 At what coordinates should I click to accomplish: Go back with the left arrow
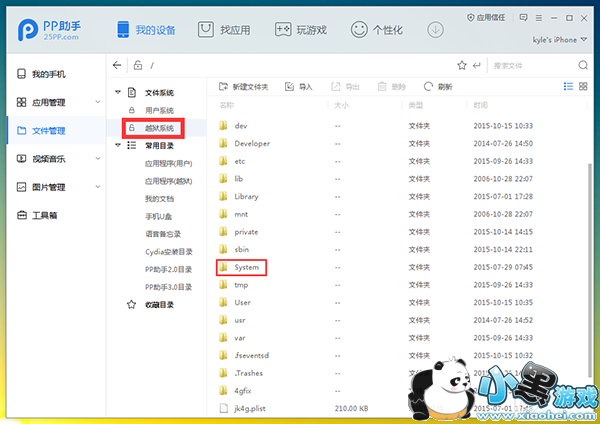click(117, 65)
